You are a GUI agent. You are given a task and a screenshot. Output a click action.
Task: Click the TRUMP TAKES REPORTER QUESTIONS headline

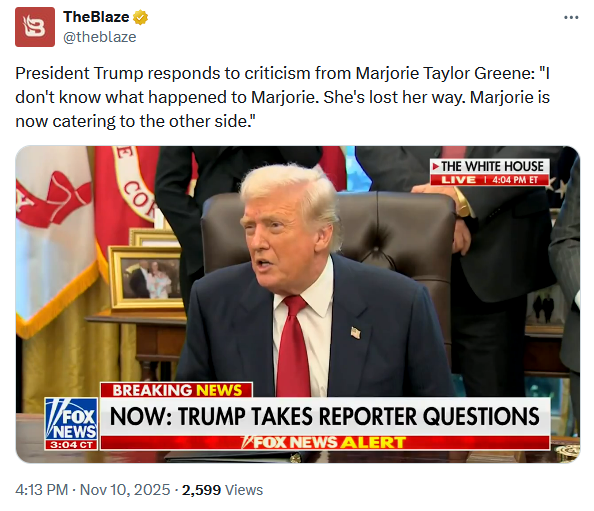(325, 416)
